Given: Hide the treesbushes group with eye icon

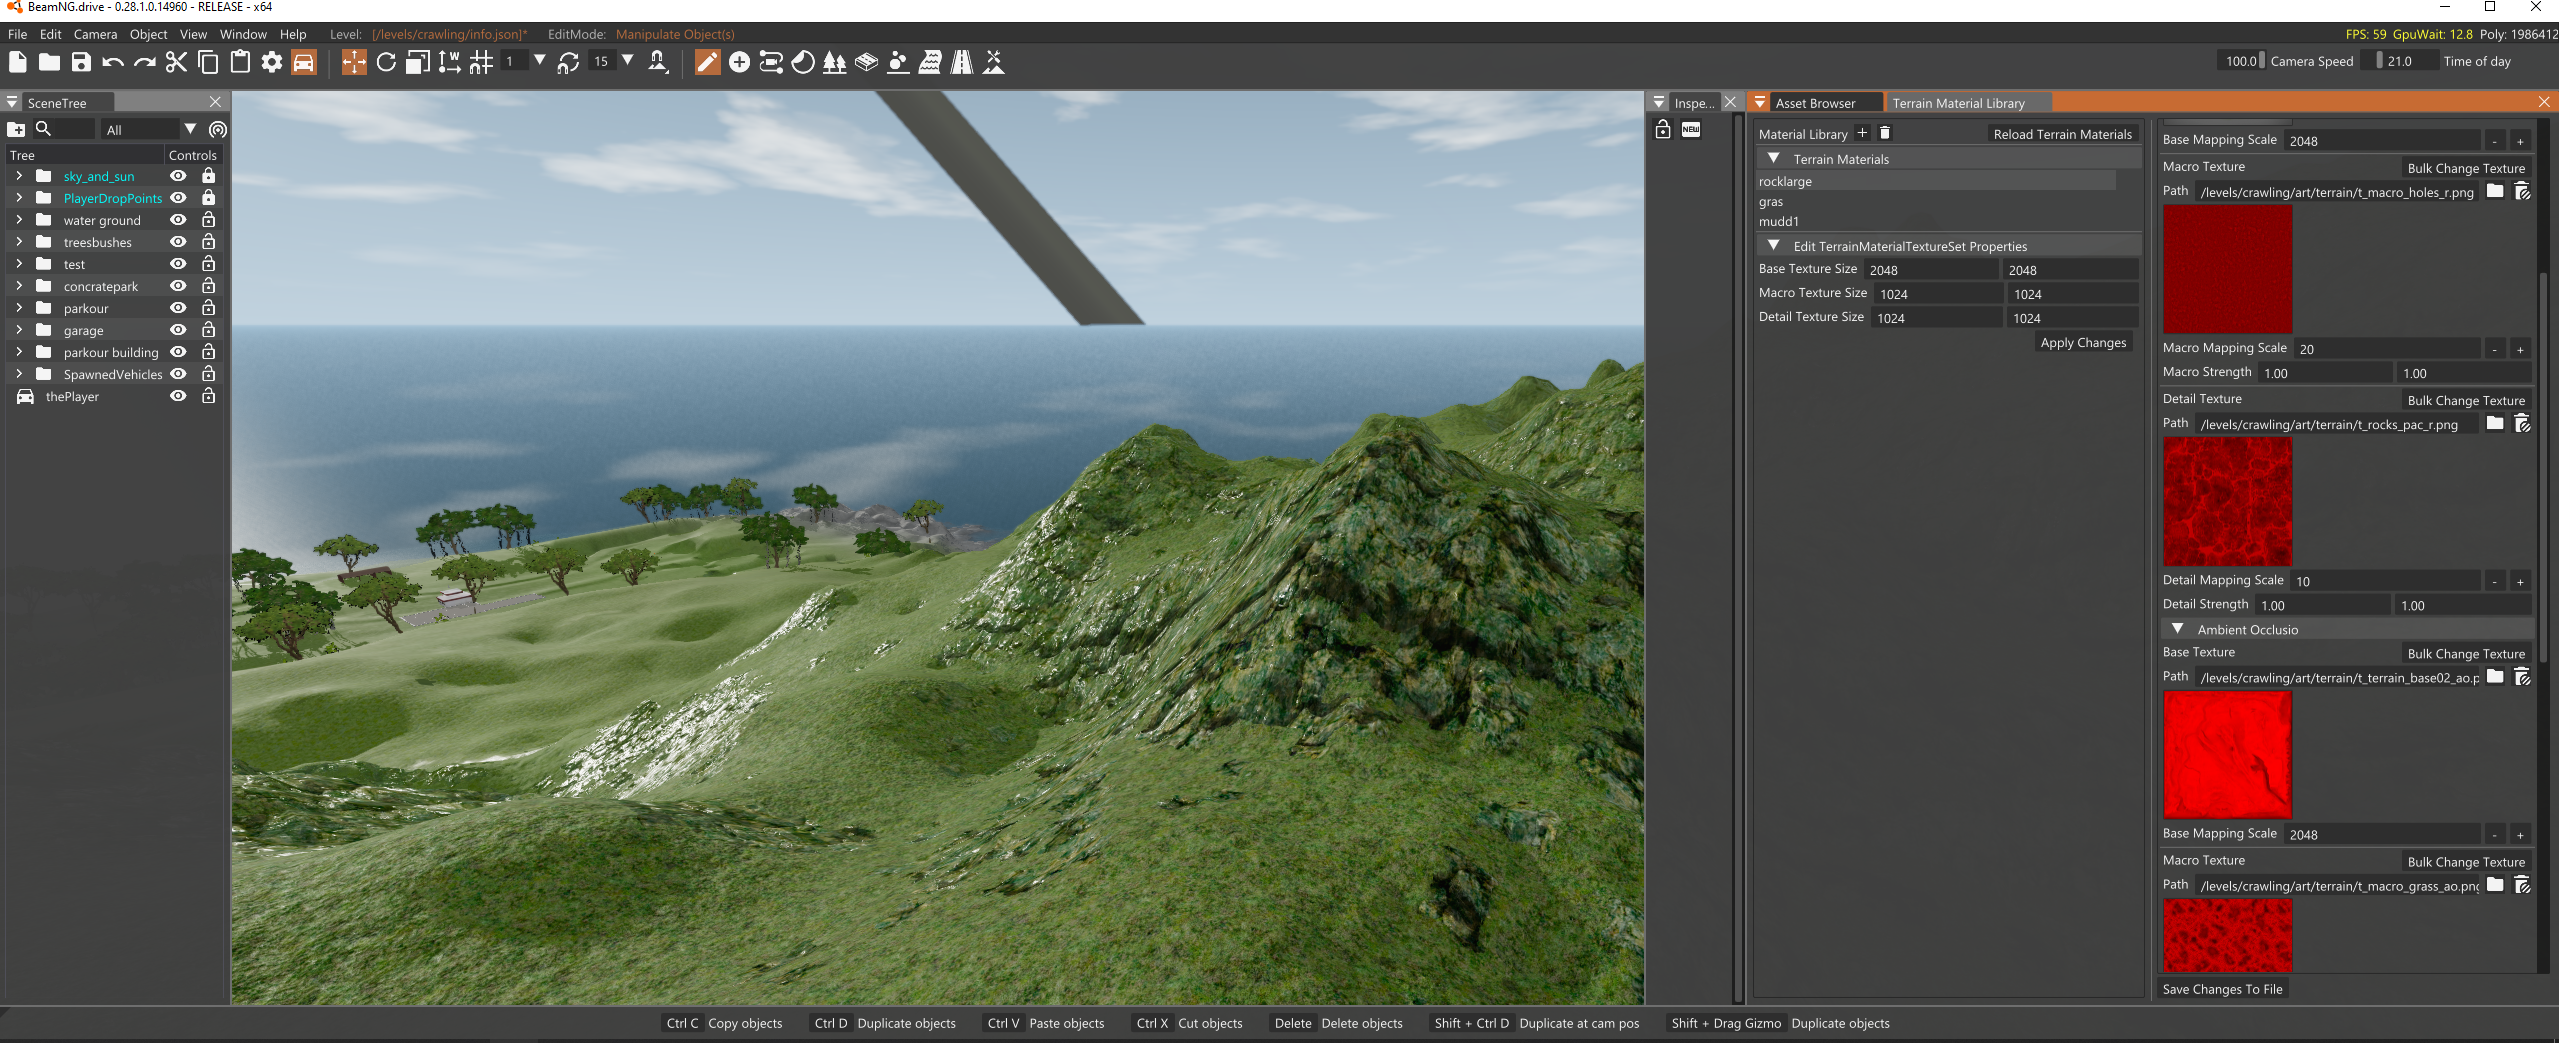Looking at the screenshot, I should (x=178, y=242).
